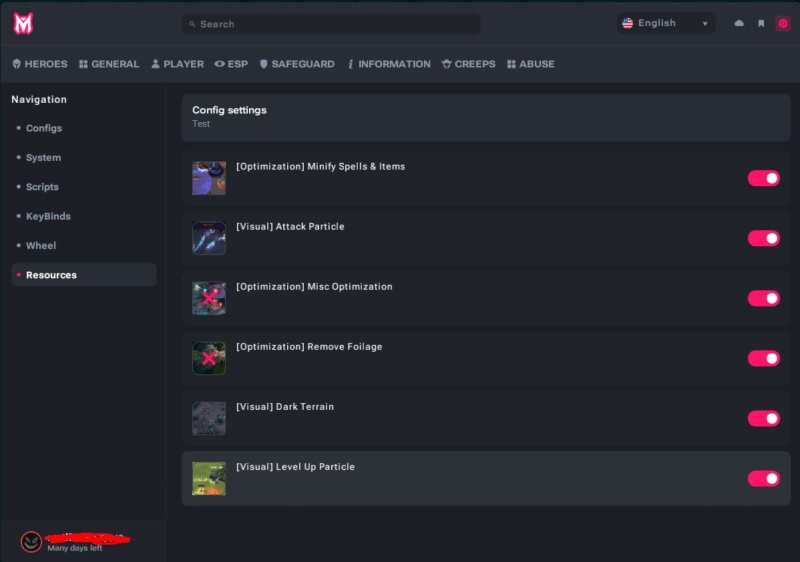Click the Level Up Particle thumbnail
800x562 pixels.
click(209, 478)
